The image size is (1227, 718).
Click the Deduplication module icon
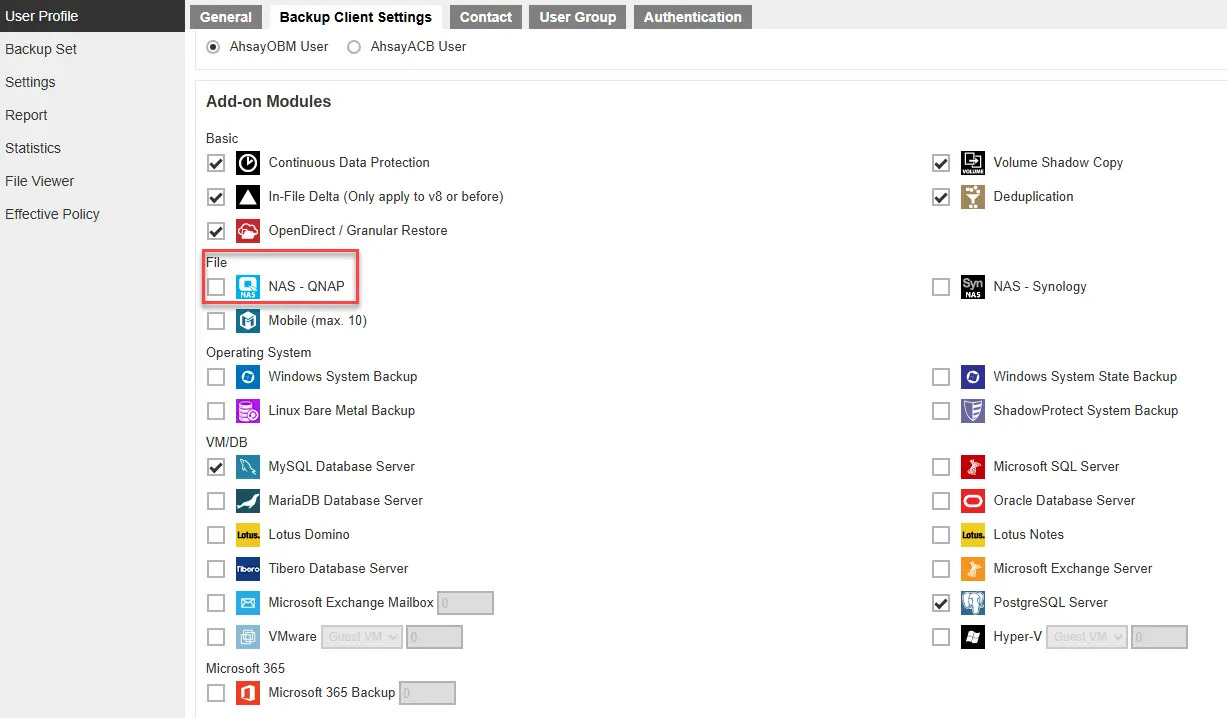click(x=972, y=197)
